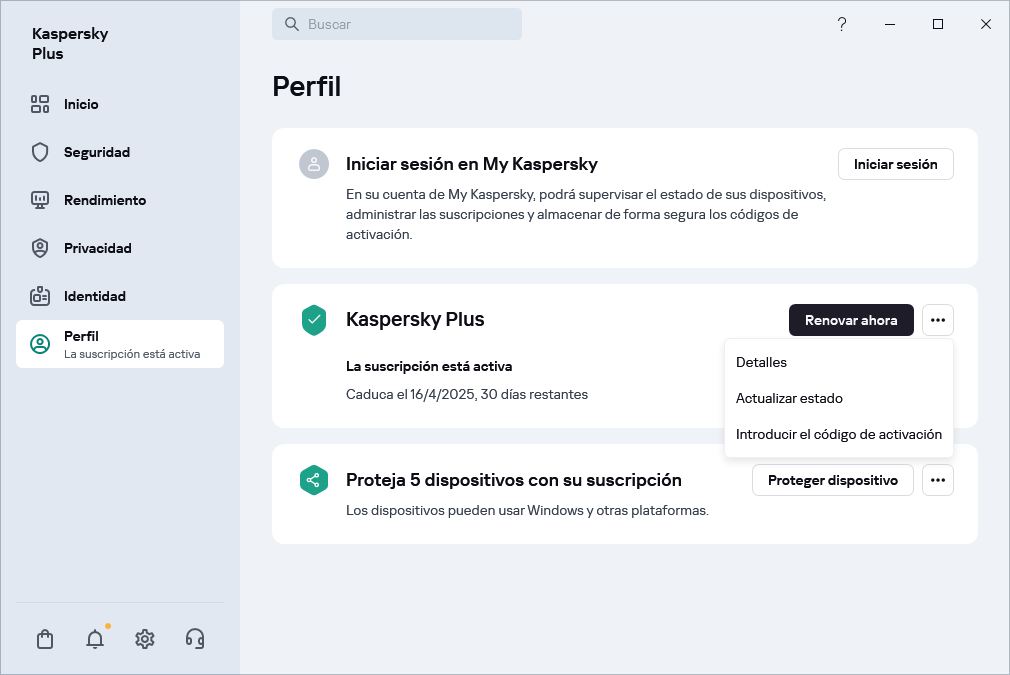Click the green shield subscription icon
This screenshot has width=1010, height=675.
click(314, 320)
